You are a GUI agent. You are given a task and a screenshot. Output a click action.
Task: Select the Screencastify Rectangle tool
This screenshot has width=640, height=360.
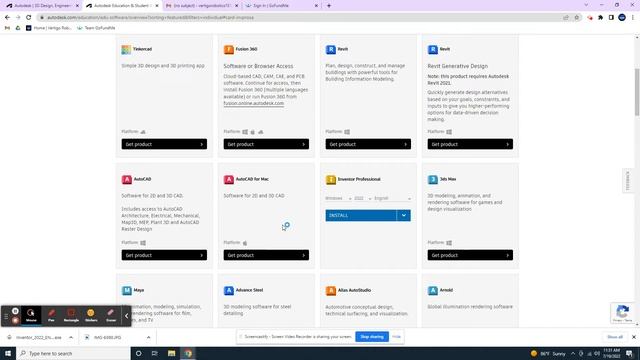click(x=71, y=316)
